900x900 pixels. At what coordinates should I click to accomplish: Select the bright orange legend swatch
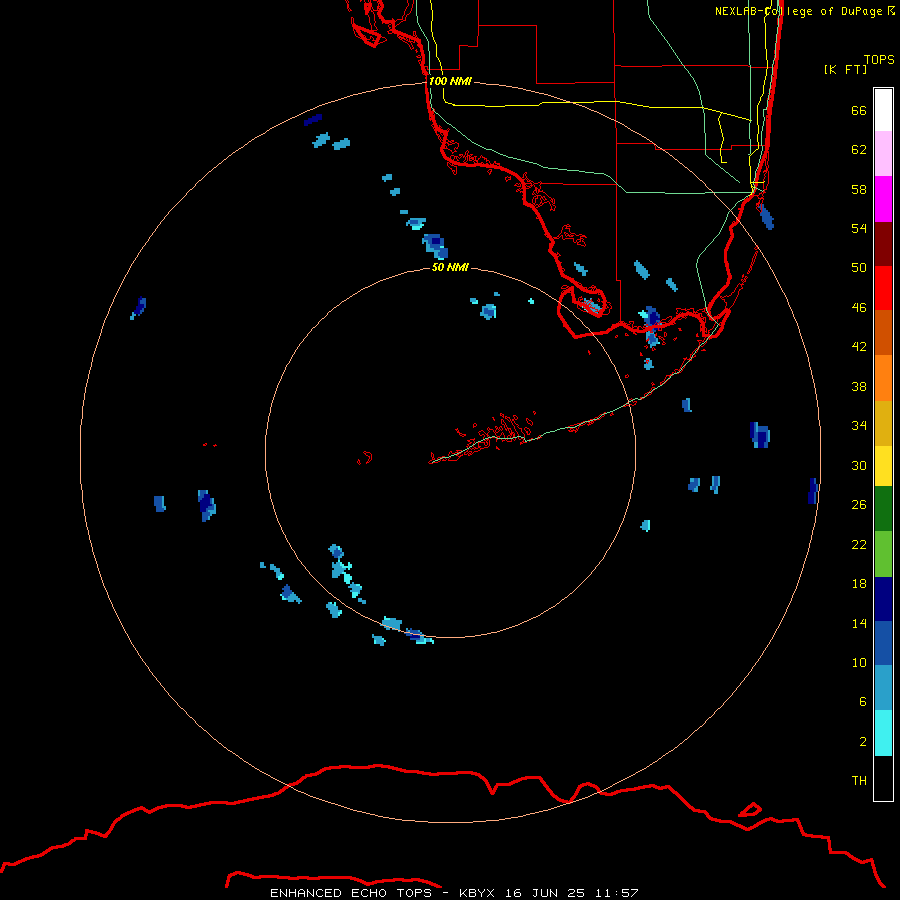883,378
